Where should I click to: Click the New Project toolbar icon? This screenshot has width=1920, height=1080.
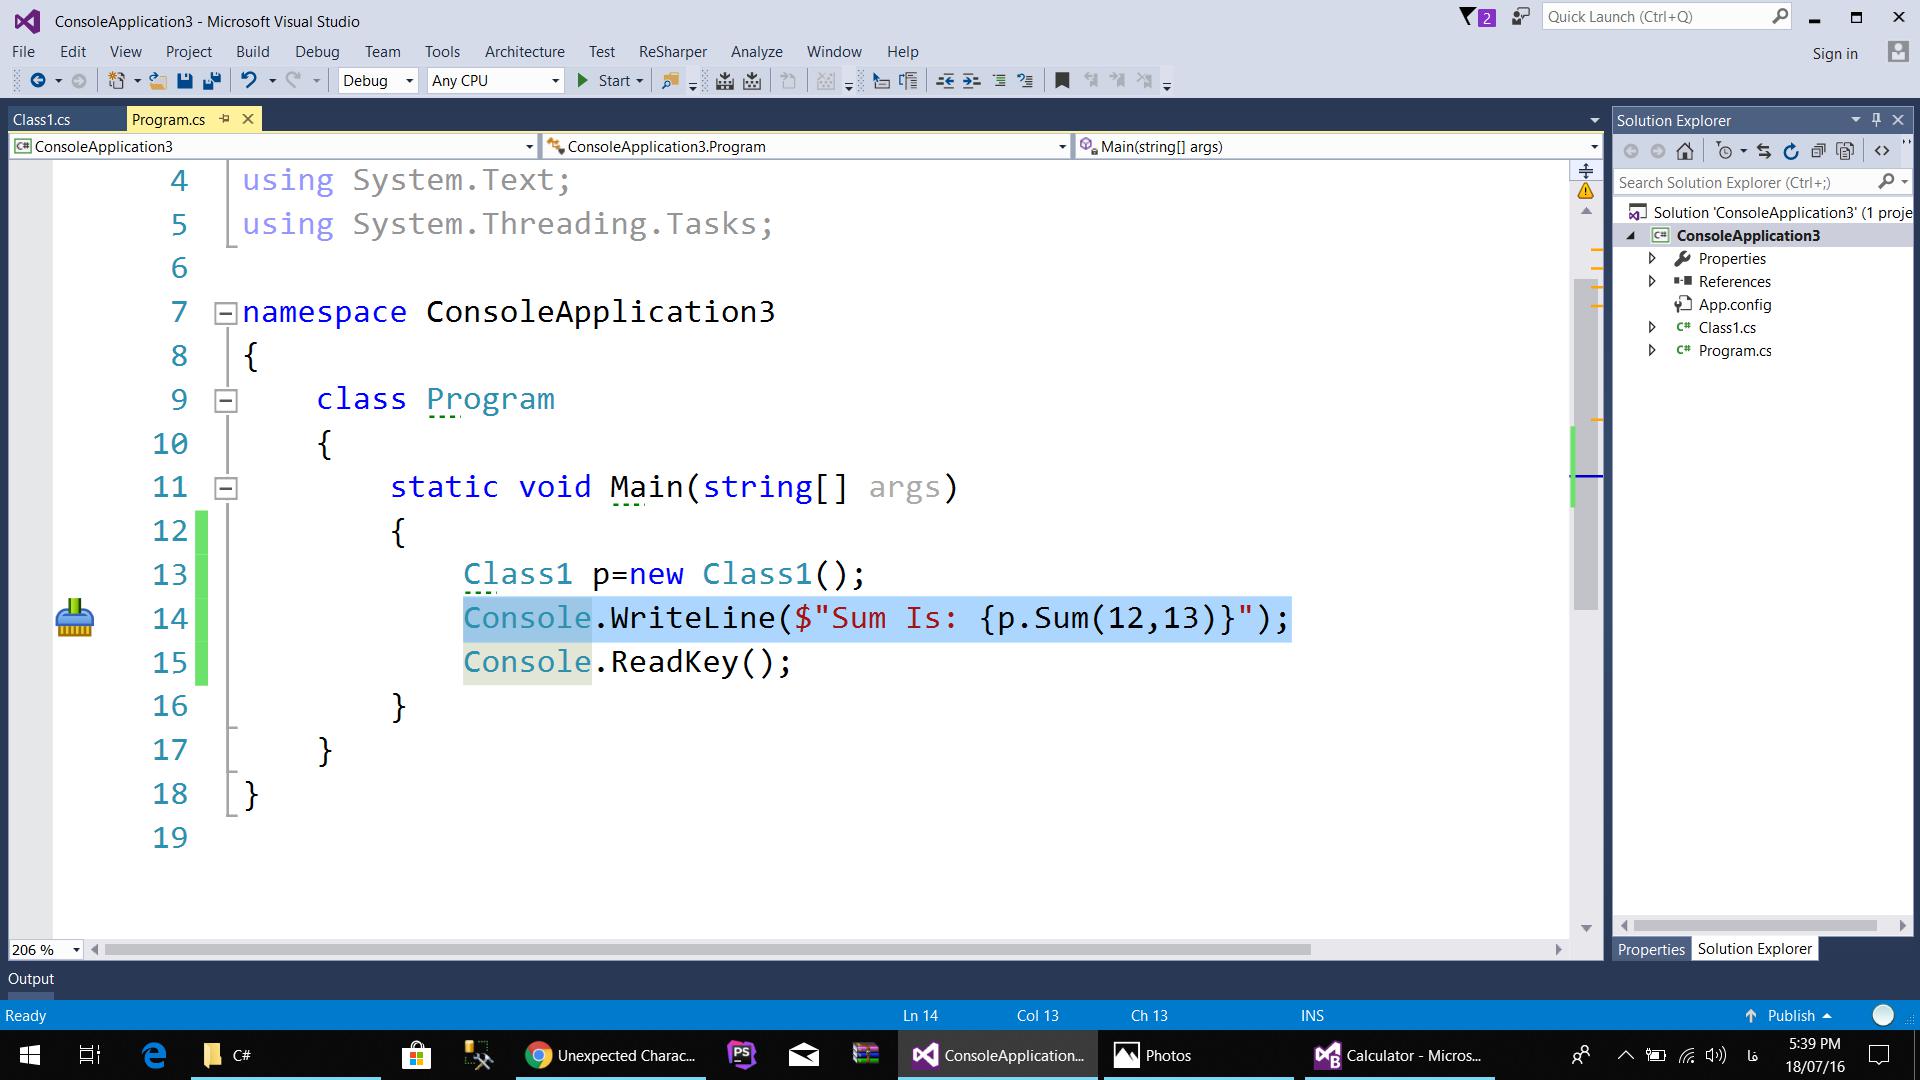[x=117, y=81]
